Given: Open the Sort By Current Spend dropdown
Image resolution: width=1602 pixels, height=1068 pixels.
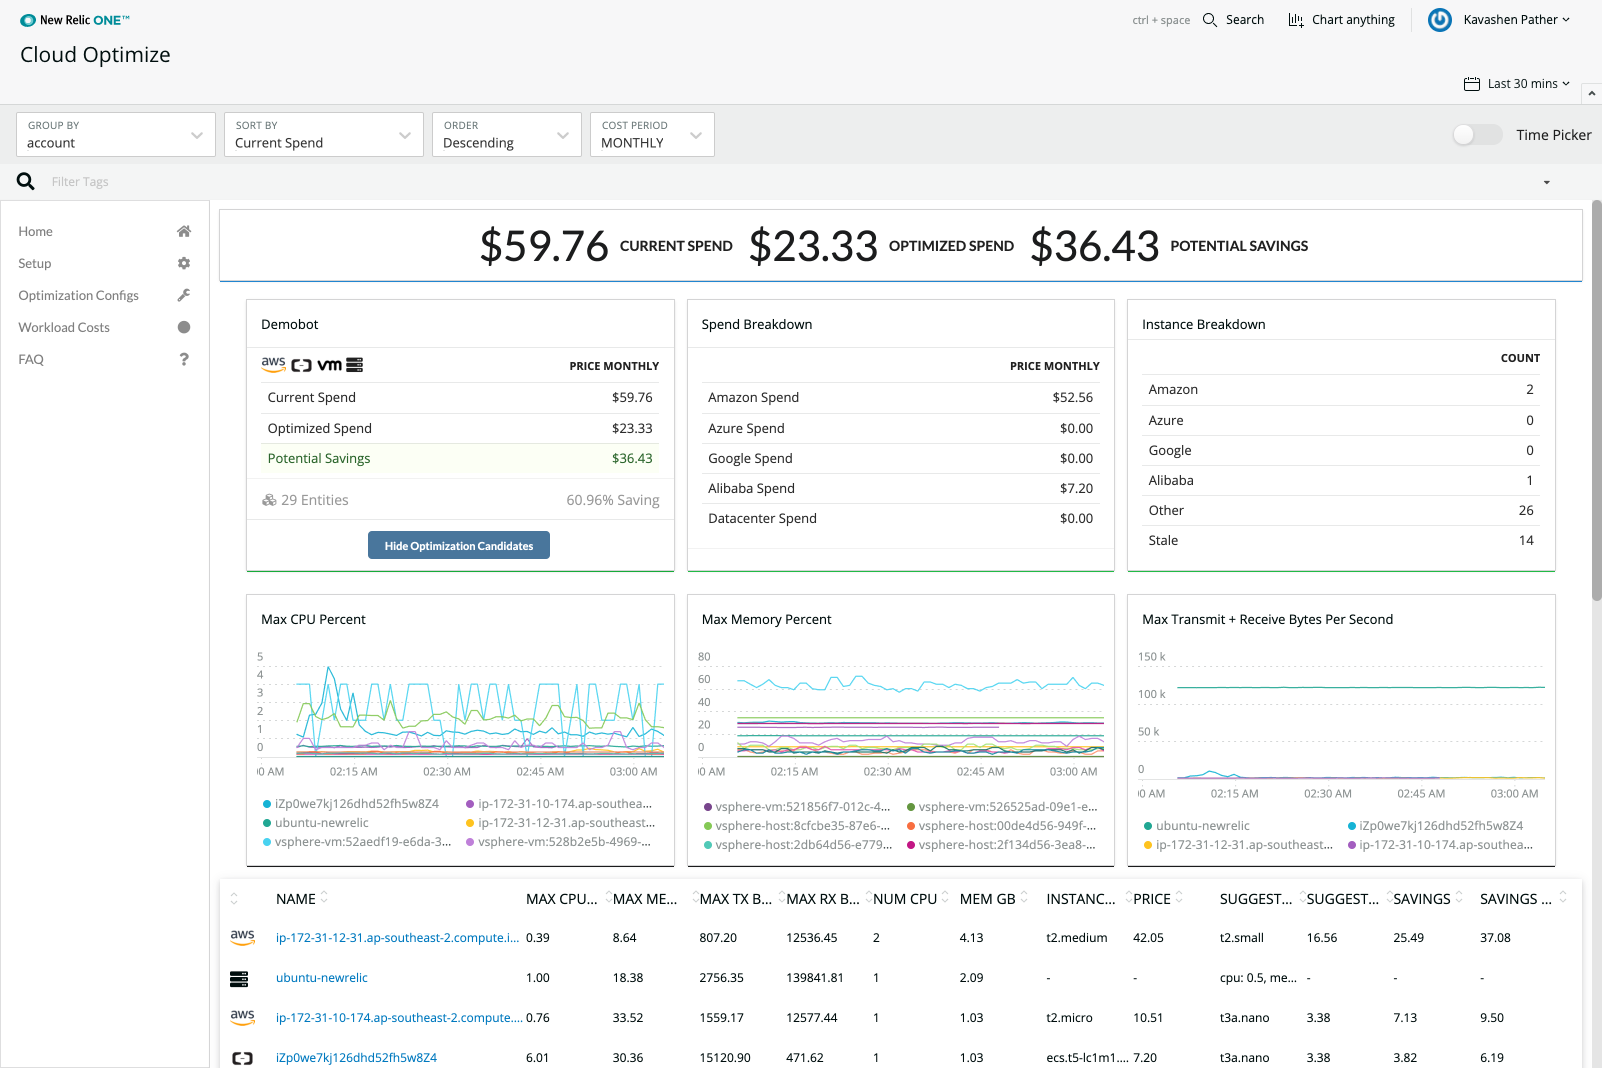Looking at the screenshot, I should point(324,134).
